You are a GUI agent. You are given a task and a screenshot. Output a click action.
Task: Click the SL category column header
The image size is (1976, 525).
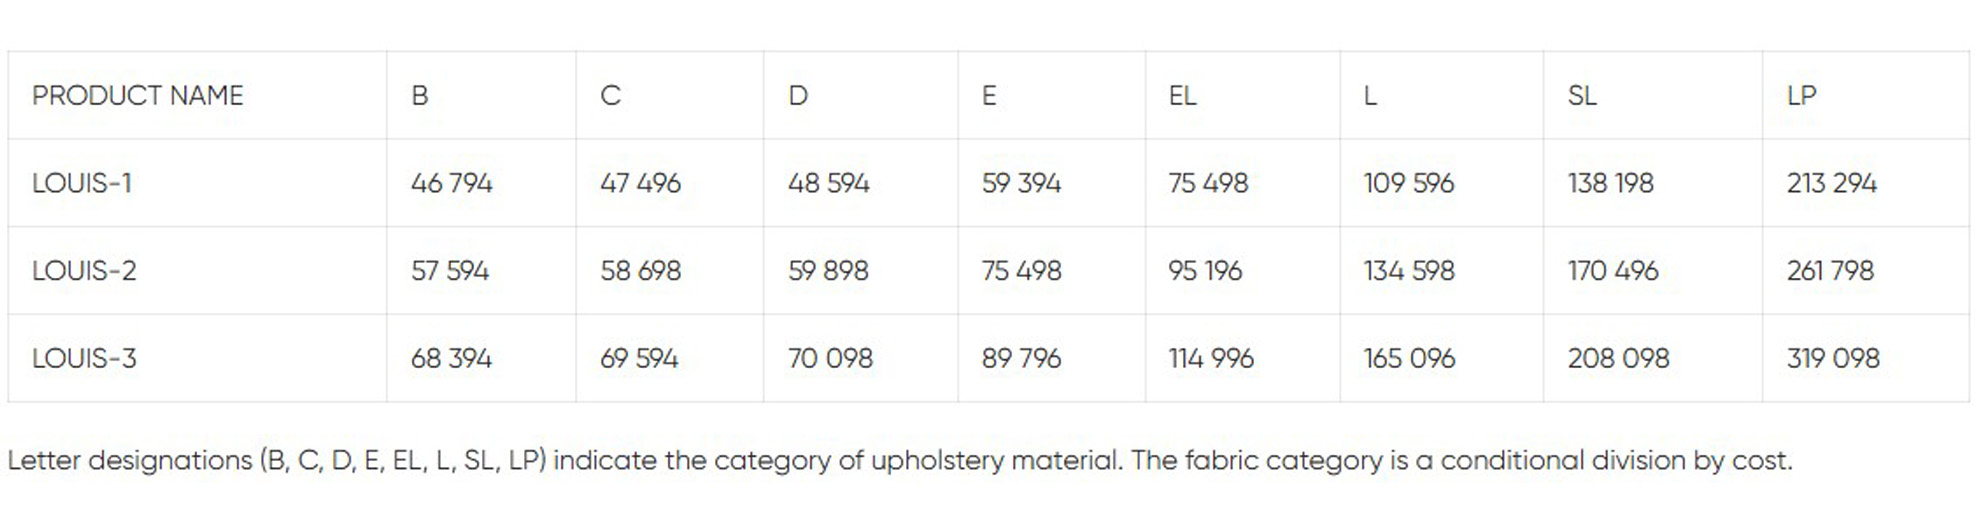pyautogui.click(x=1582, y=96)
